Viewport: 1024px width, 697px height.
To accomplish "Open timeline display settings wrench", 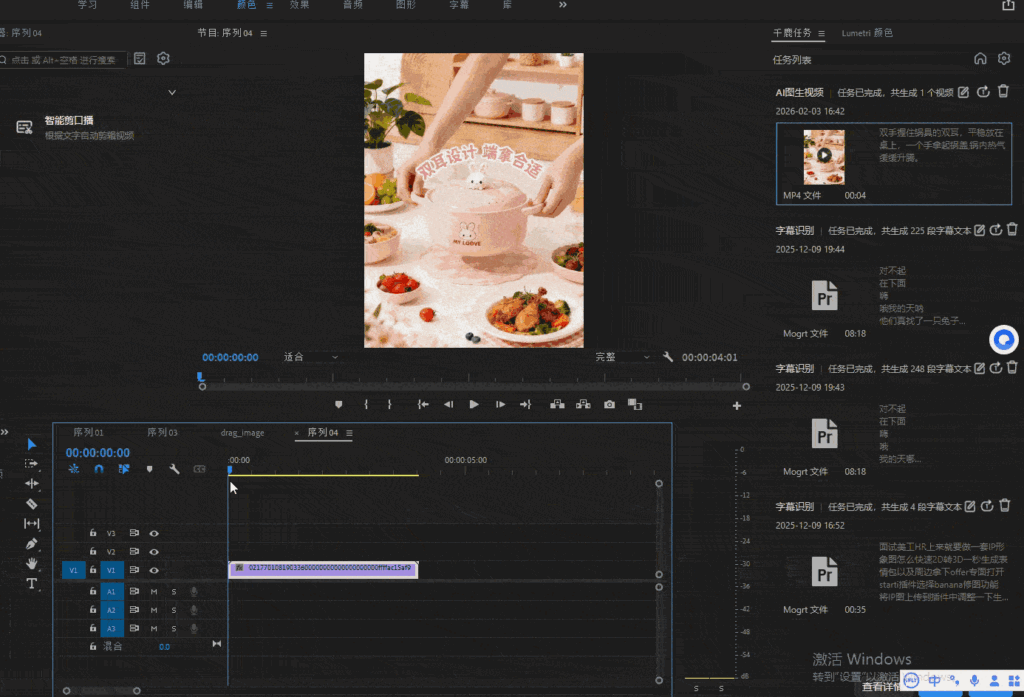I will click(174, 468).
